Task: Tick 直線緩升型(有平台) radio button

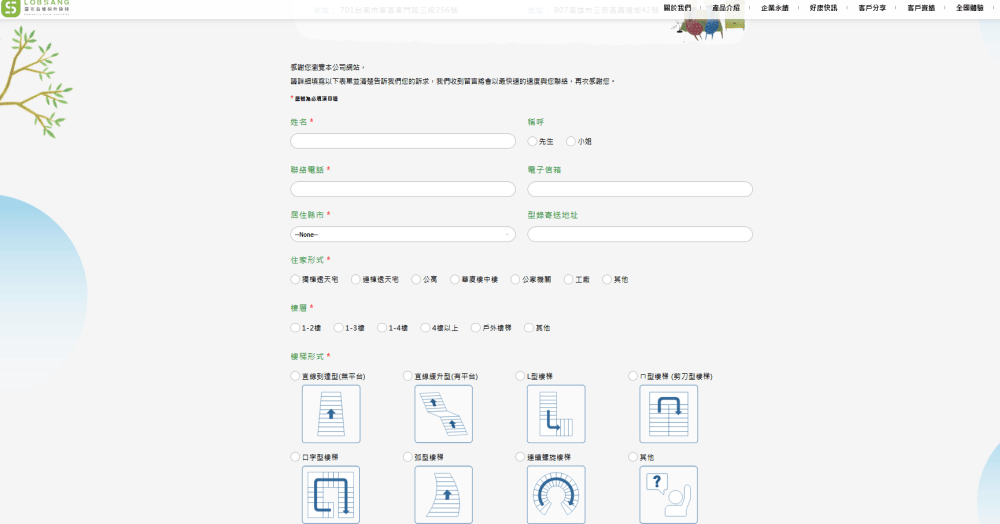Action: (x=408, y=376)
